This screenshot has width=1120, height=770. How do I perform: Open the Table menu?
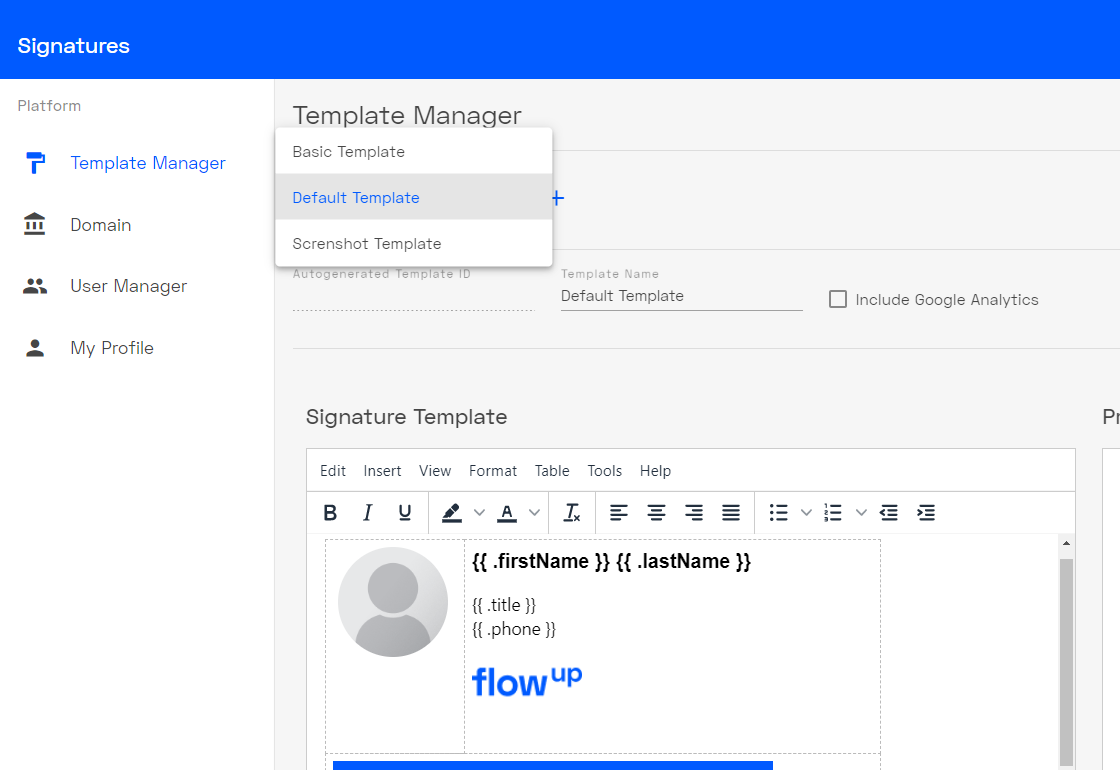tap(551, 470)
